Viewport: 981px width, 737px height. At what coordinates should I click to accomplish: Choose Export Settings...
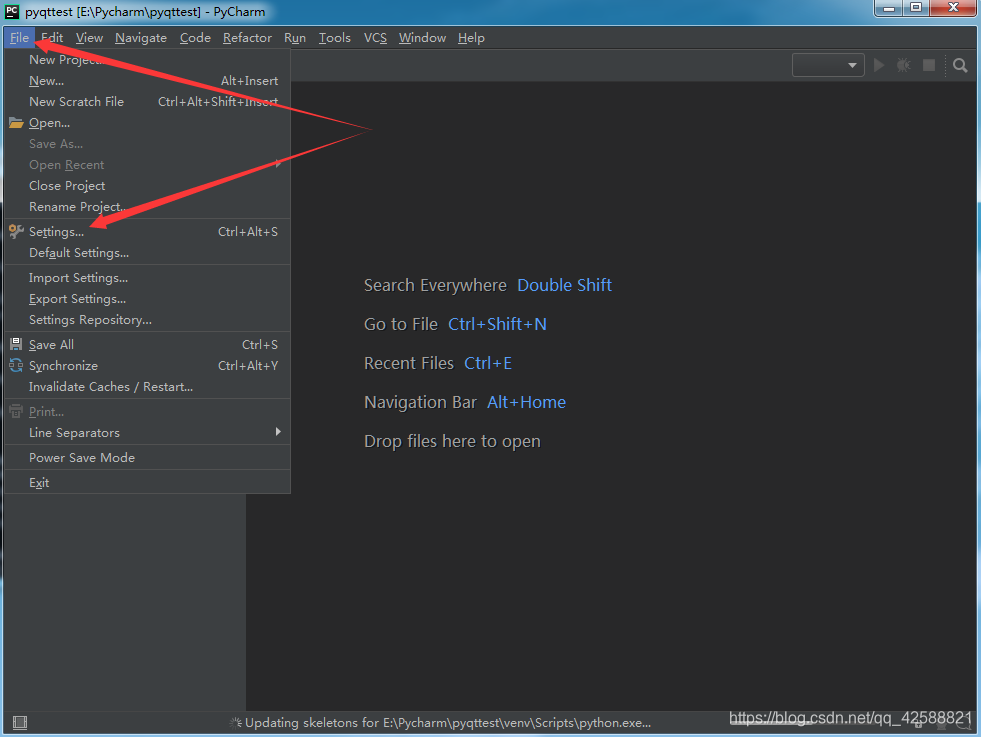[x=148, y=298]
